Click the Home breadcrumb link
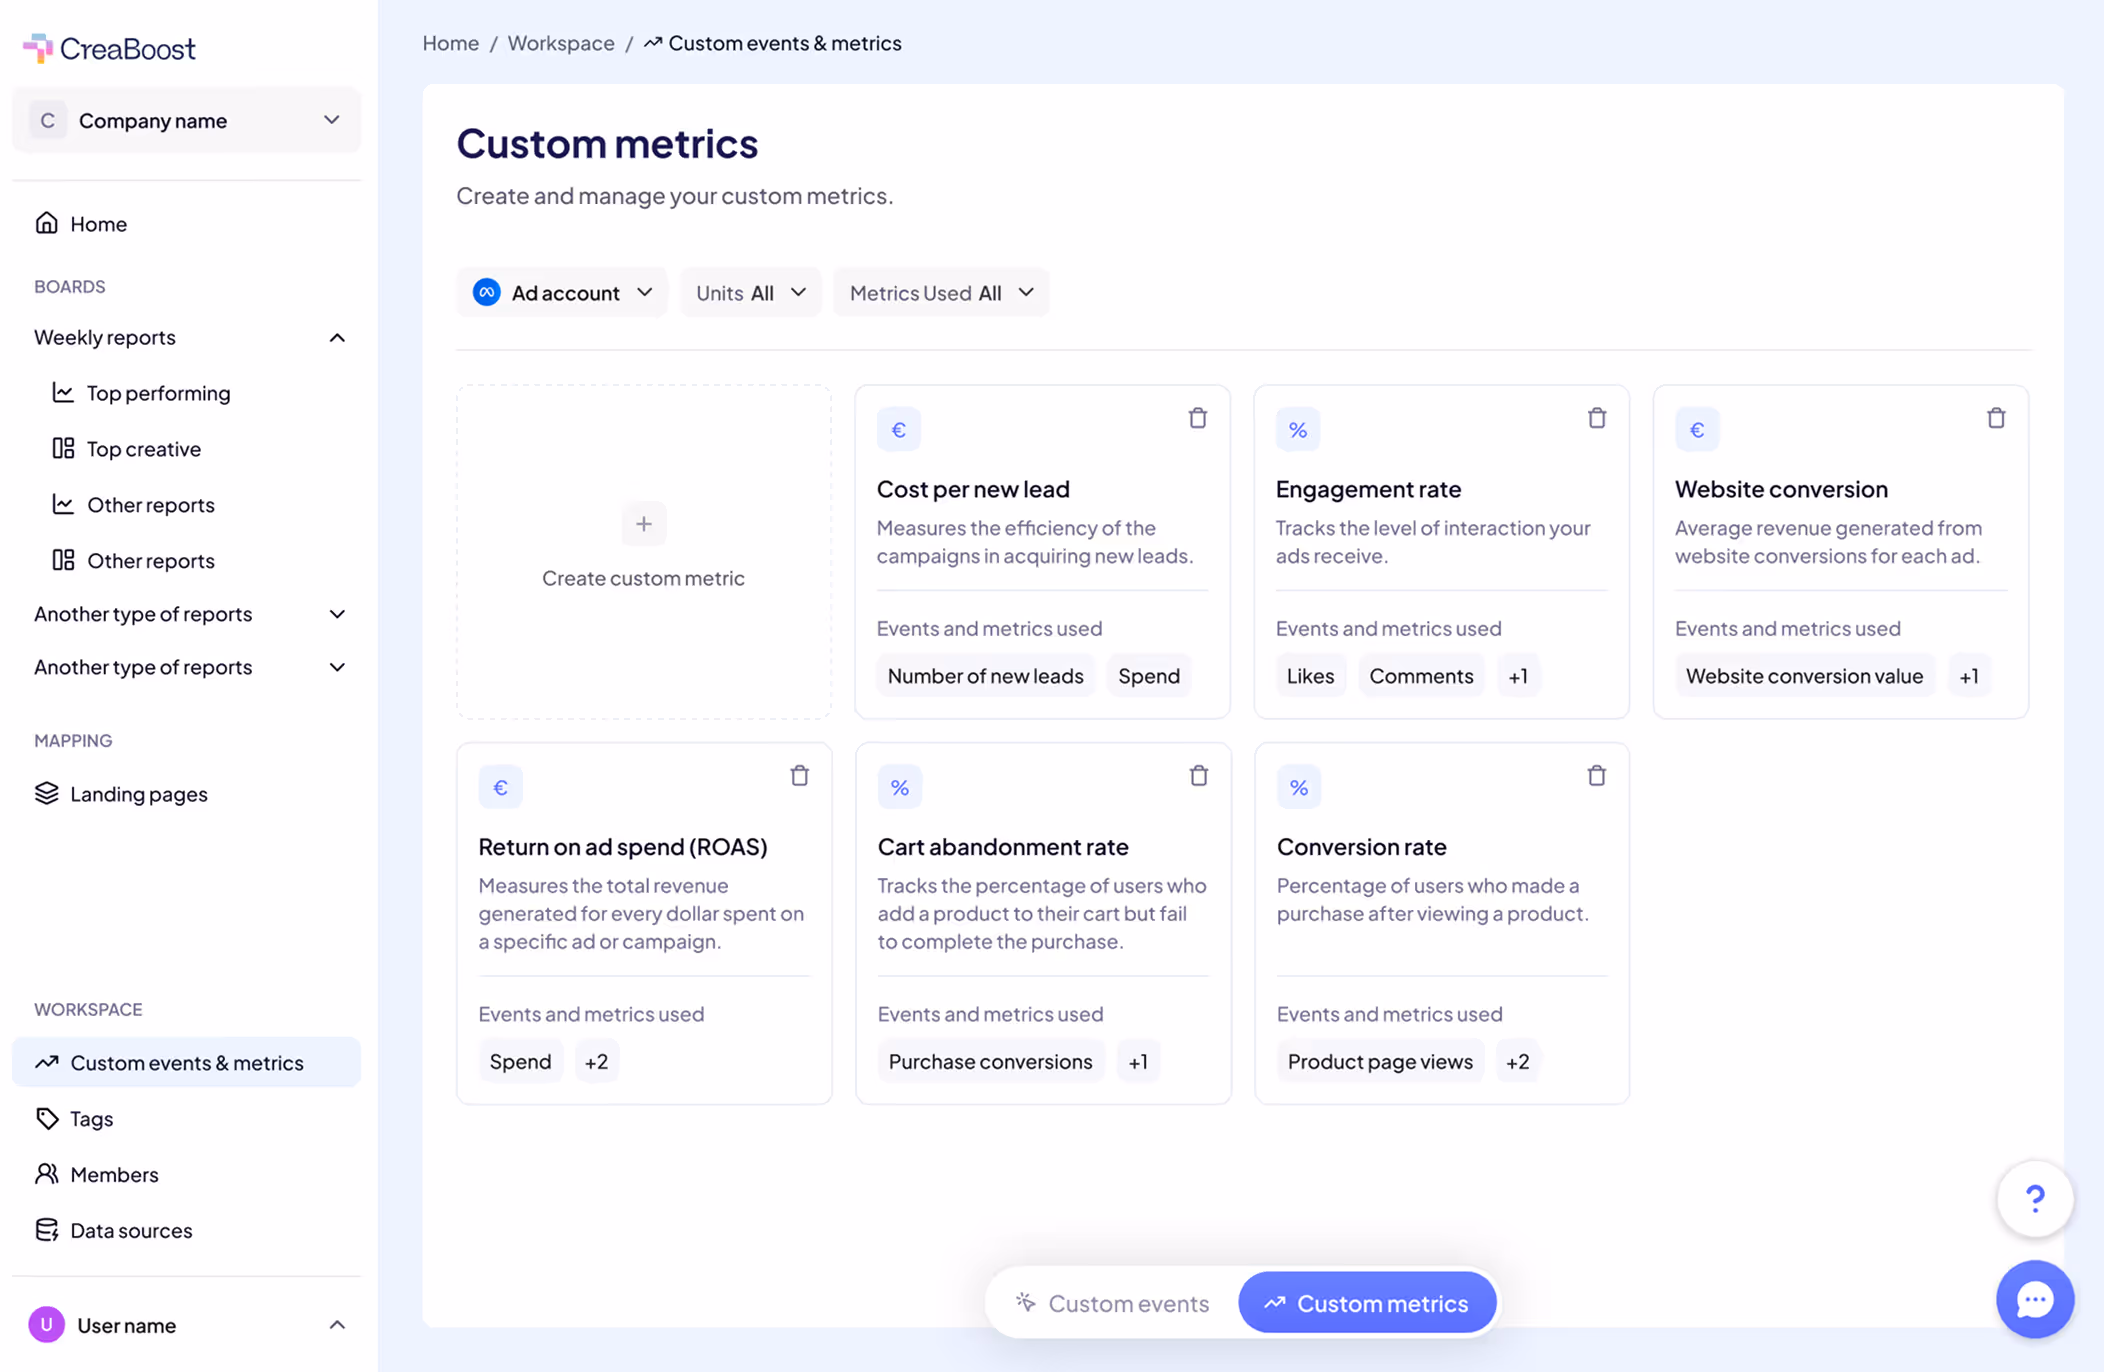Image resolution: width=2104 pixels, height=1372 pixels. pyautogui.click(x=450, y=43)
